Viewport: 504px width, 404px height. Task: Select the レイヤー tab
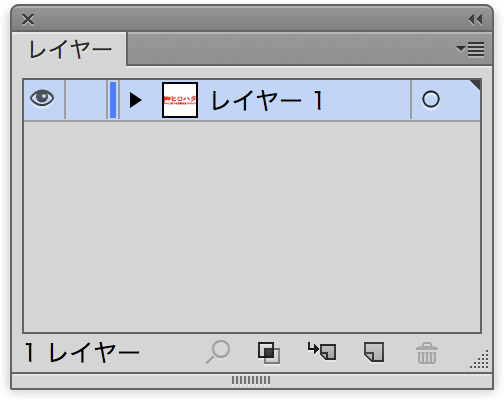tap(70, 49)
